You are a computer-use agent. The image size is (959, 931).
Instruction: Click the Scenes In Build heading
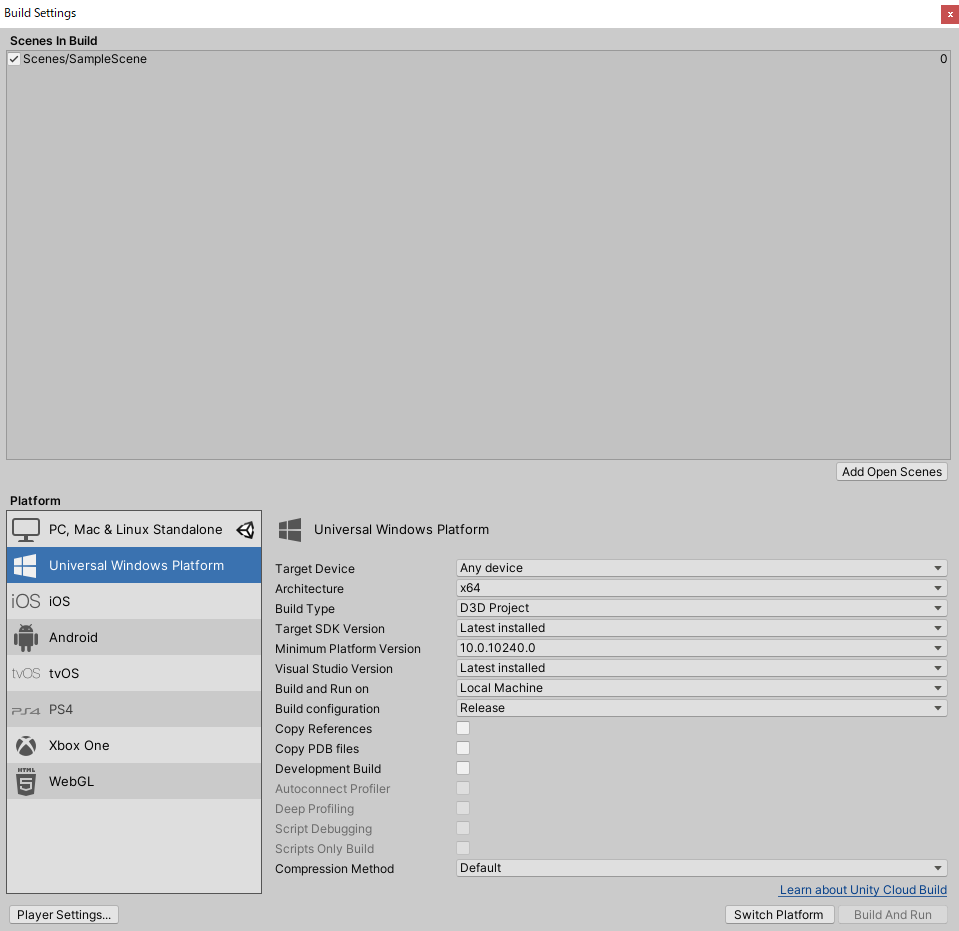[54, 41]
